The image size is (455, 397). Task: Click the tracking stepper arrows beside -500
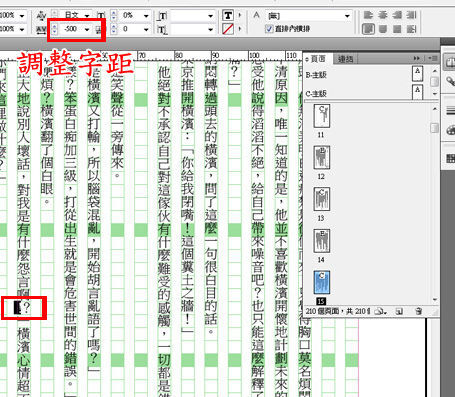[54, 29]
